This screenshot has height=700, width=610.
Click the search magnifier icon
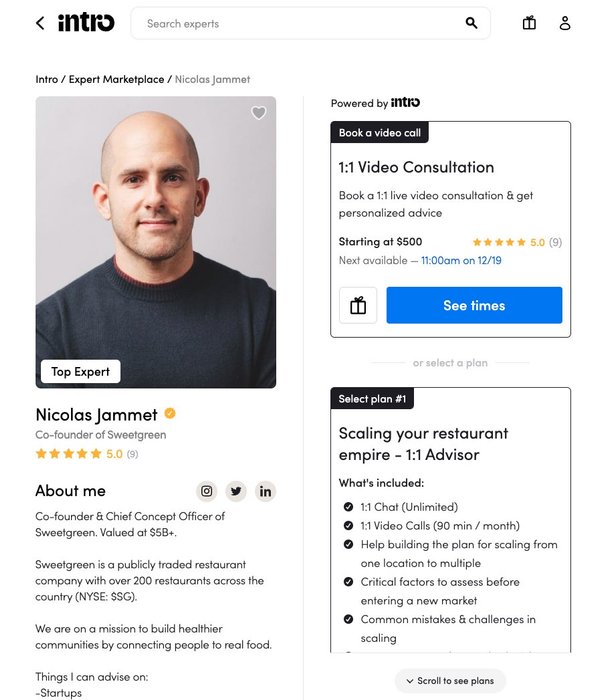click(471, 23)
